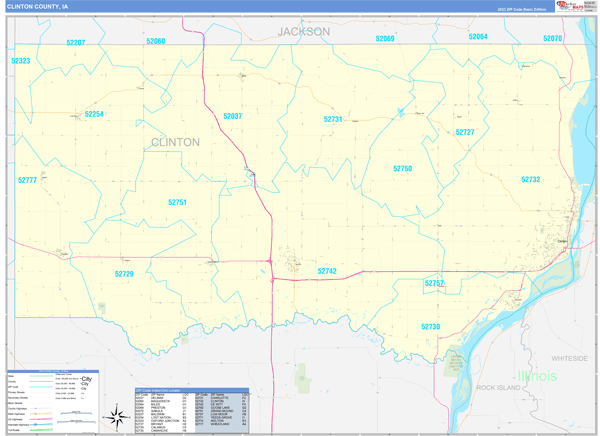The height and width of the screenshot is (436, 600).
Task: Click the green Illinois state label
Action: 537,376
